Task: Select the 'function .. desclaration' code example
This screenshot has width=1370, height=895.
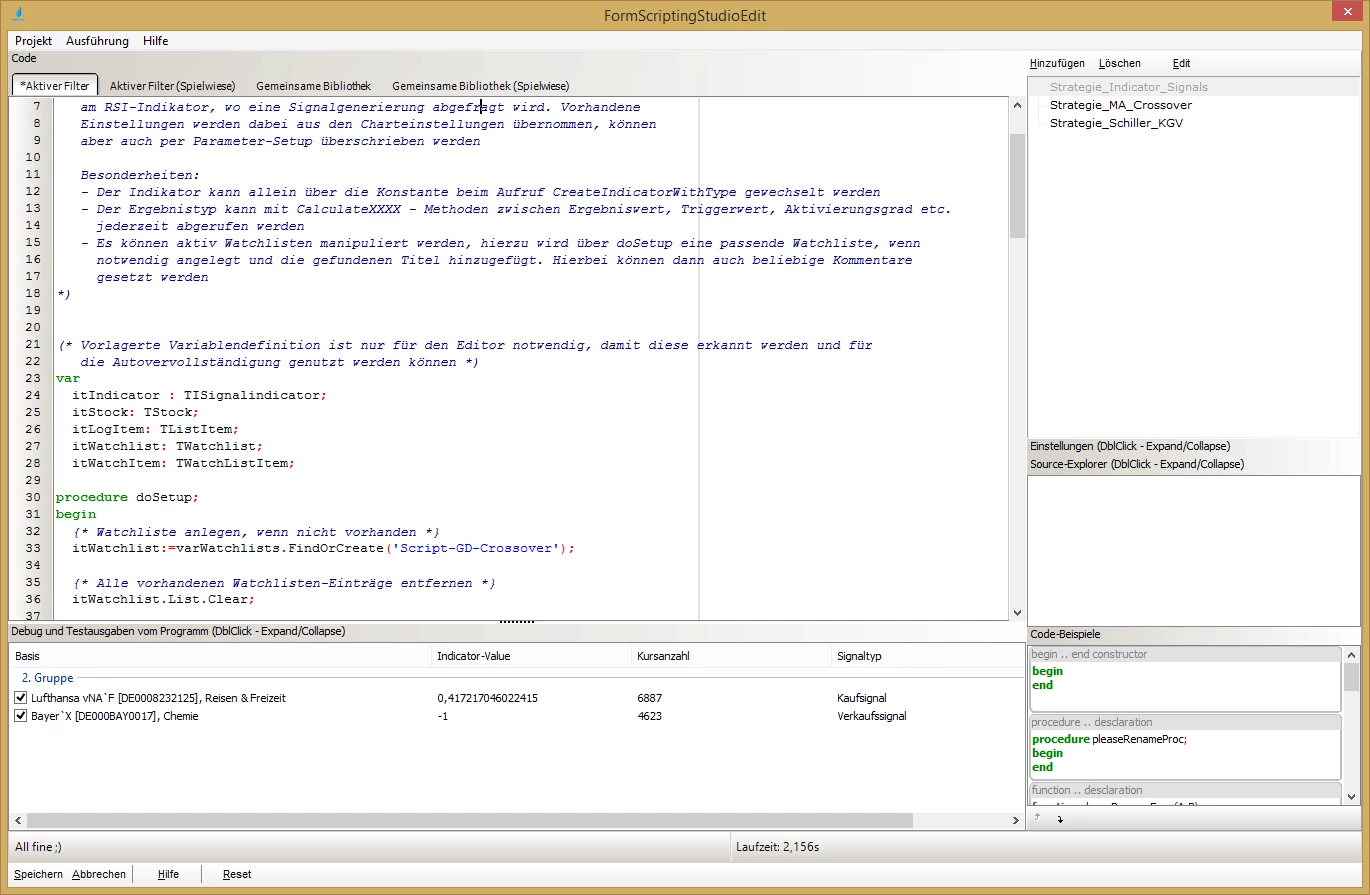Action: [x=1185, y=794]
